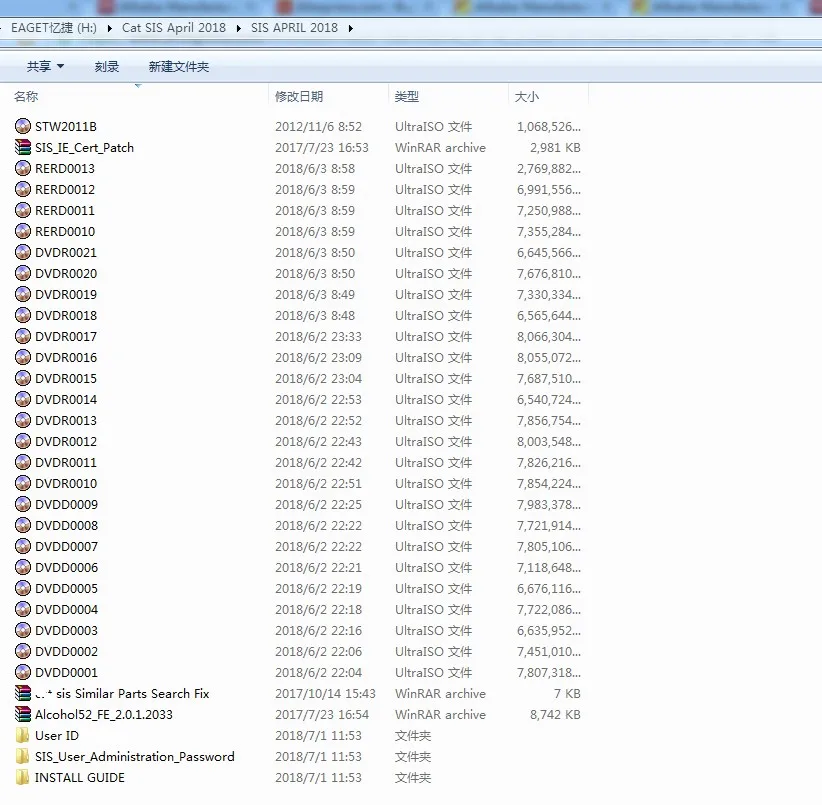
Task: Click the size 8,066,304 of DVDR0017
Action: (549, 336)
